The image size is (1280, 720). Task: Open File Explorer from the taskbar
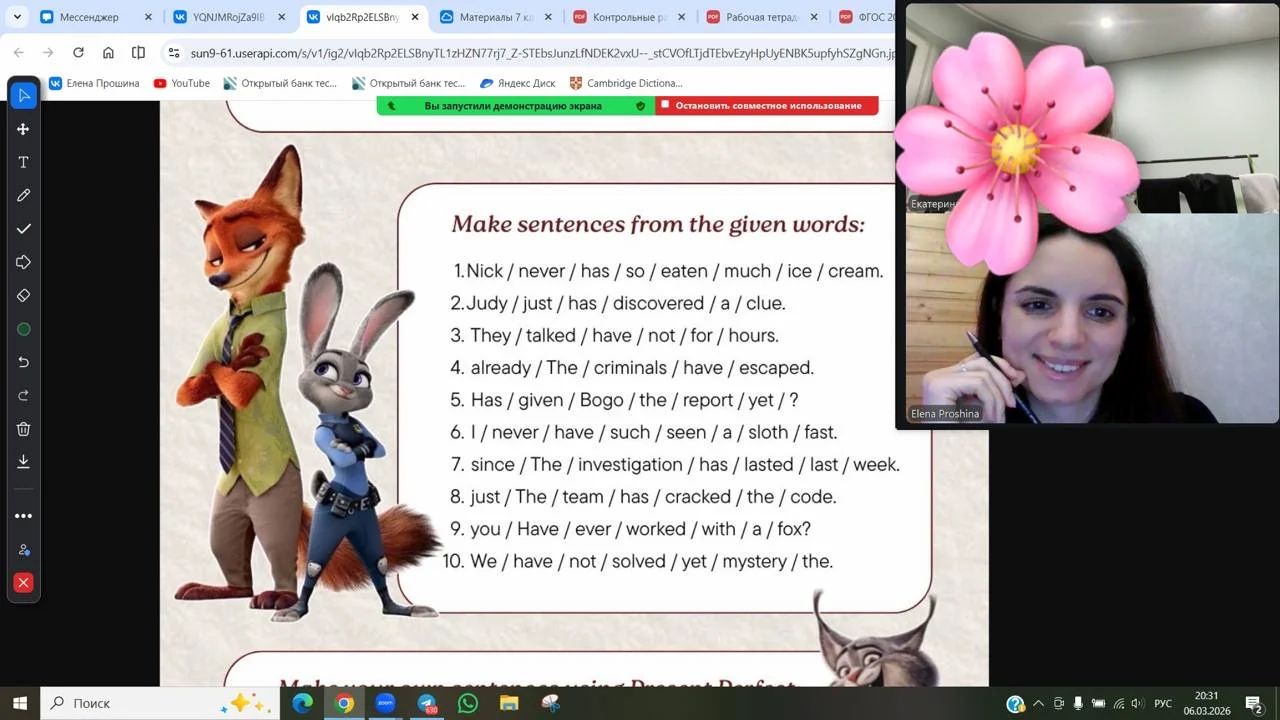point(509,703)
